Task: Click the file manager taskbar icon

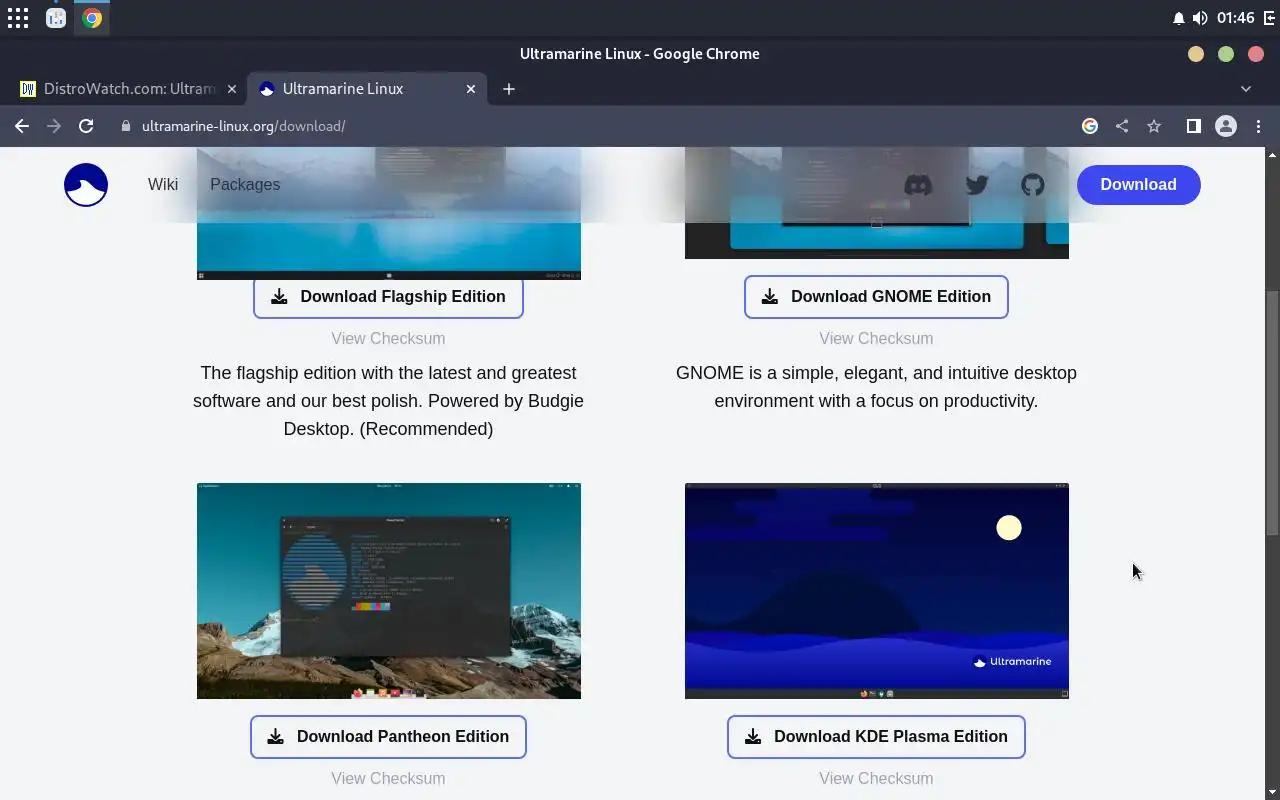Action: click(56, 18)
